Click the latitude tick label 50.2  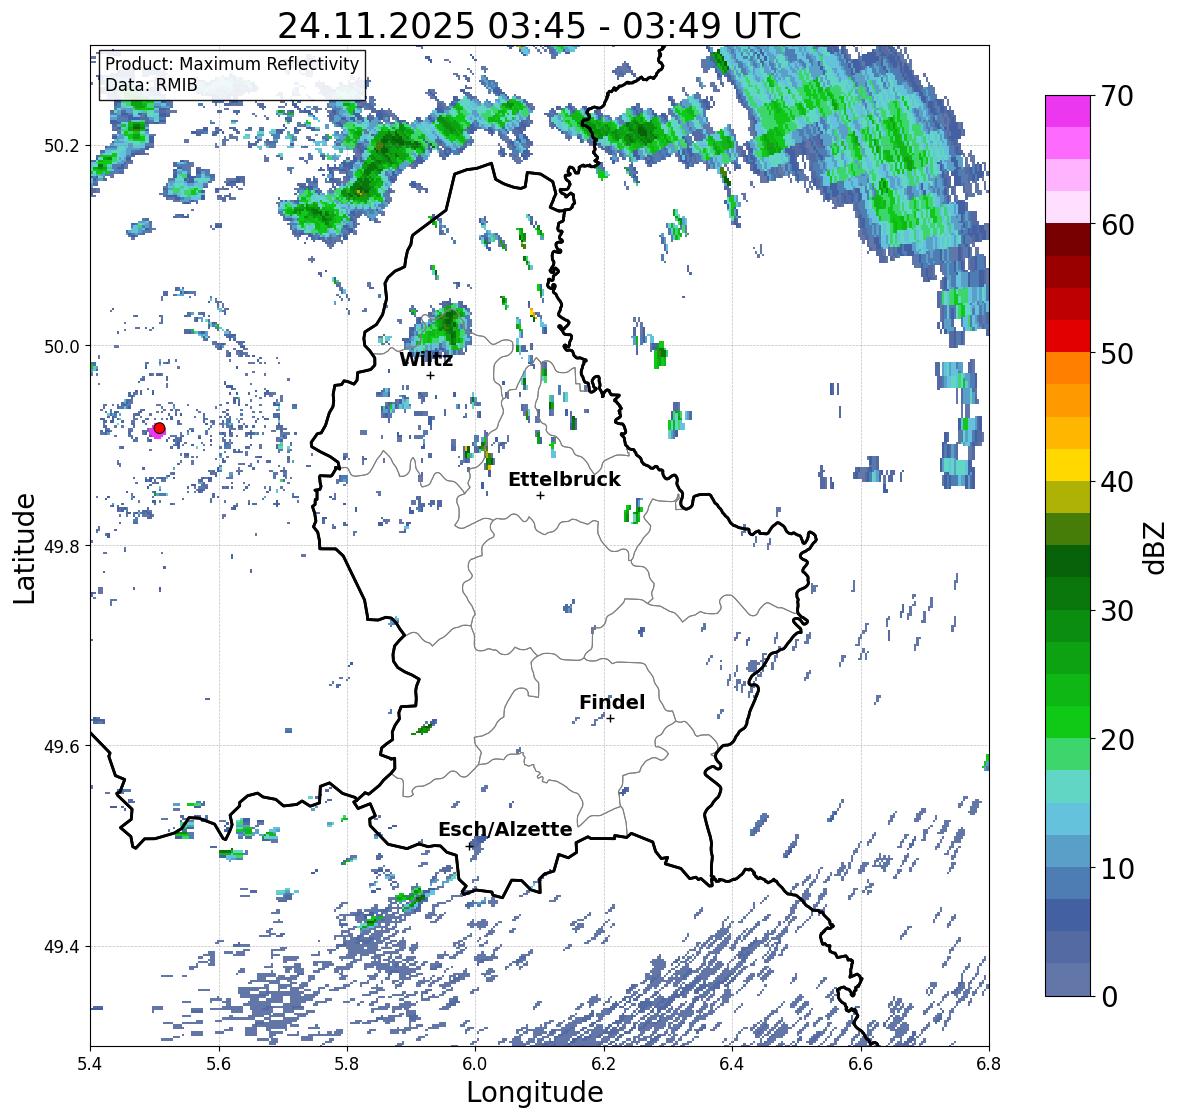coord(62,146)
